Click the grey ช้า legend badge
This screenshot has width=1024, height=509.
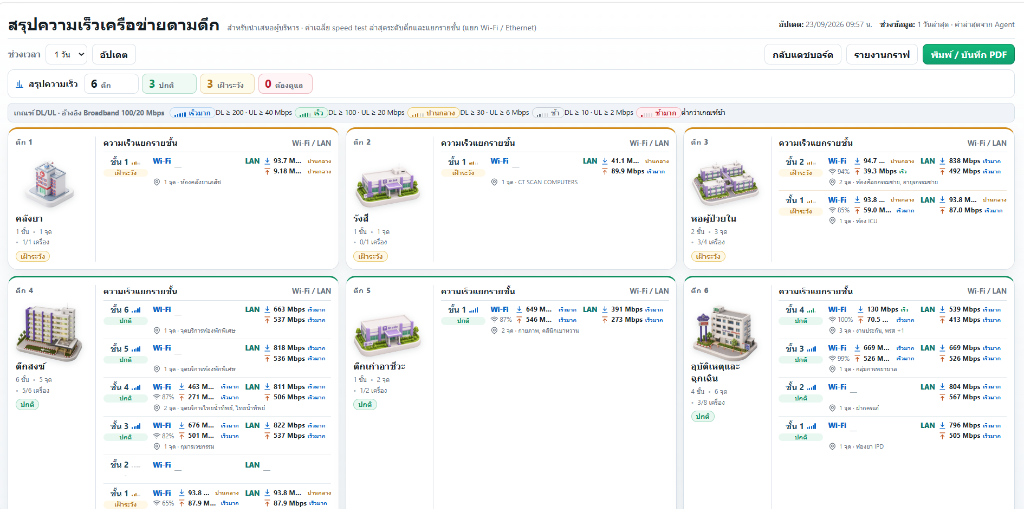coord(549,113)
